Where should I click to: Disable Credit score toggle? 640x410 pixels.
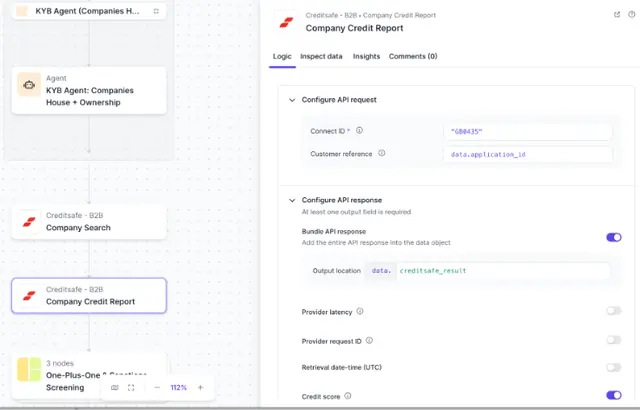pos(613,395)
